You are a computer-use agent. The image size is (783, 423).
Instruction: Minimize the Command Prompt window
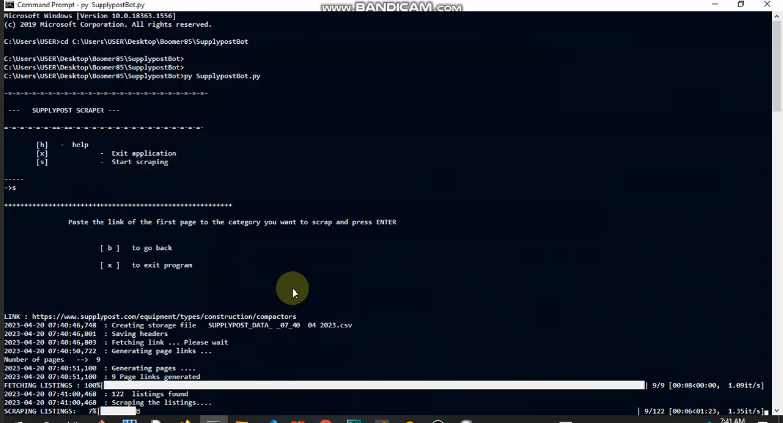click(x=715, y=4)
